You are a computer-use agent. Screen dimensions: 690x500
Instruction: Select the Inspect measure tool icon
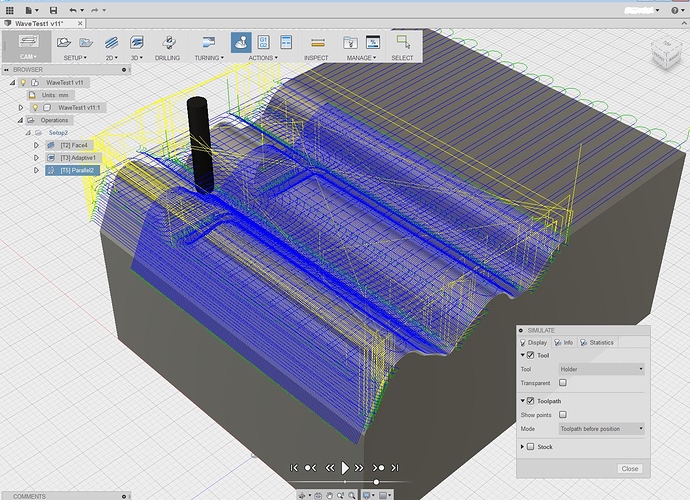pyautogui.click(x=317, y=43)
